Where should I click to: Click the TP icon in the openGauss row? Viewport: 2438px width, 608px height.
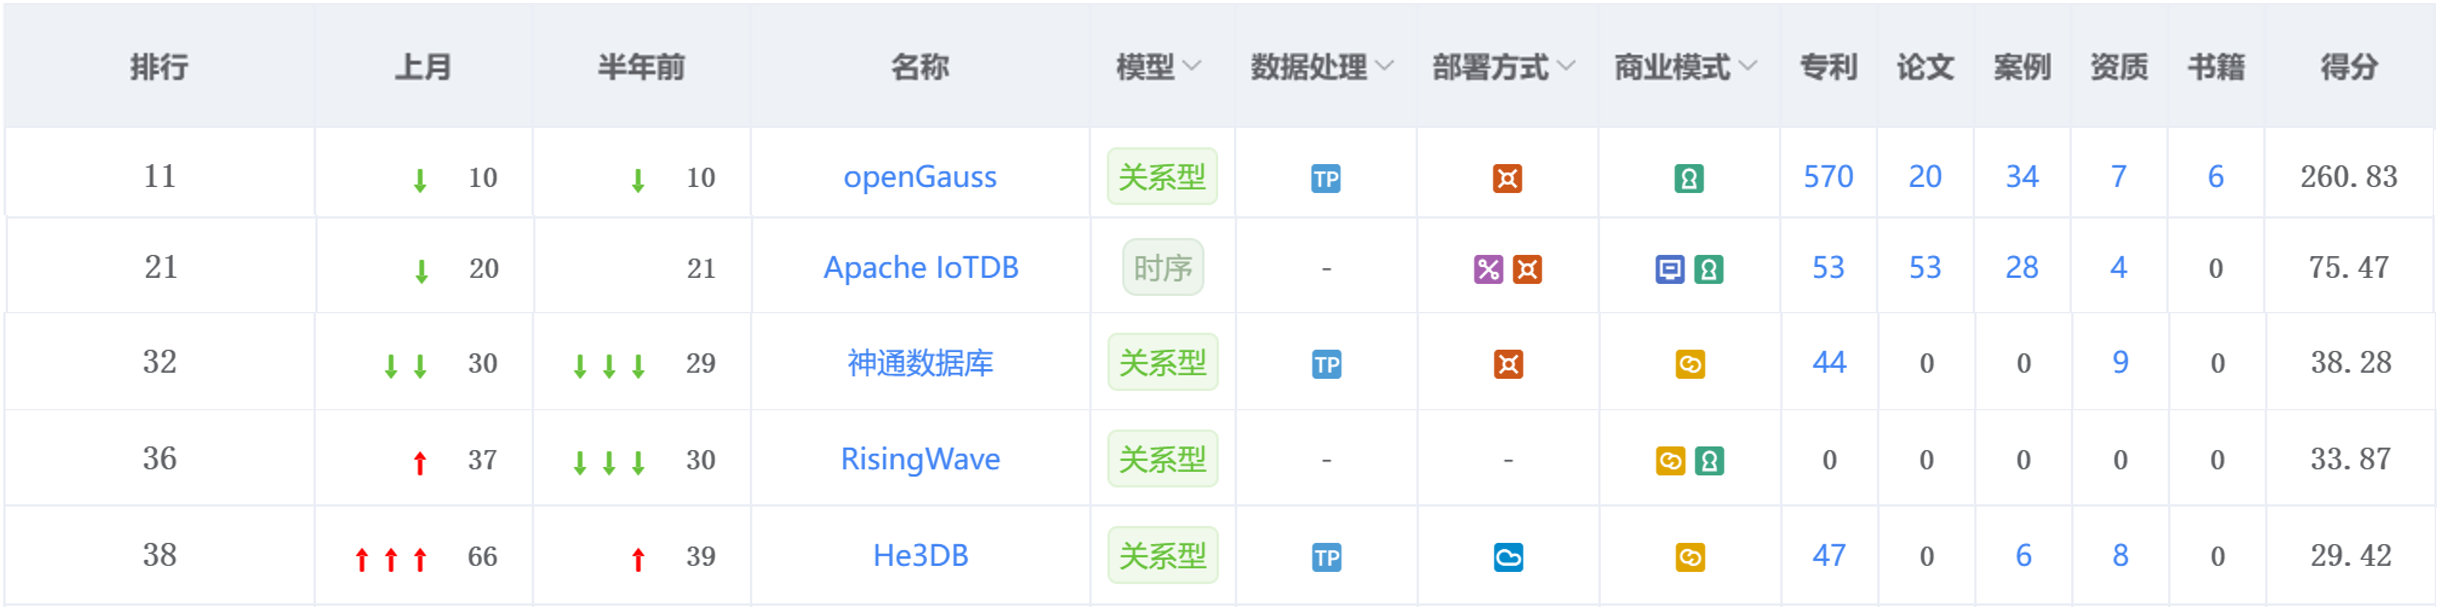pyautogui.click(x=1325, y=179)
